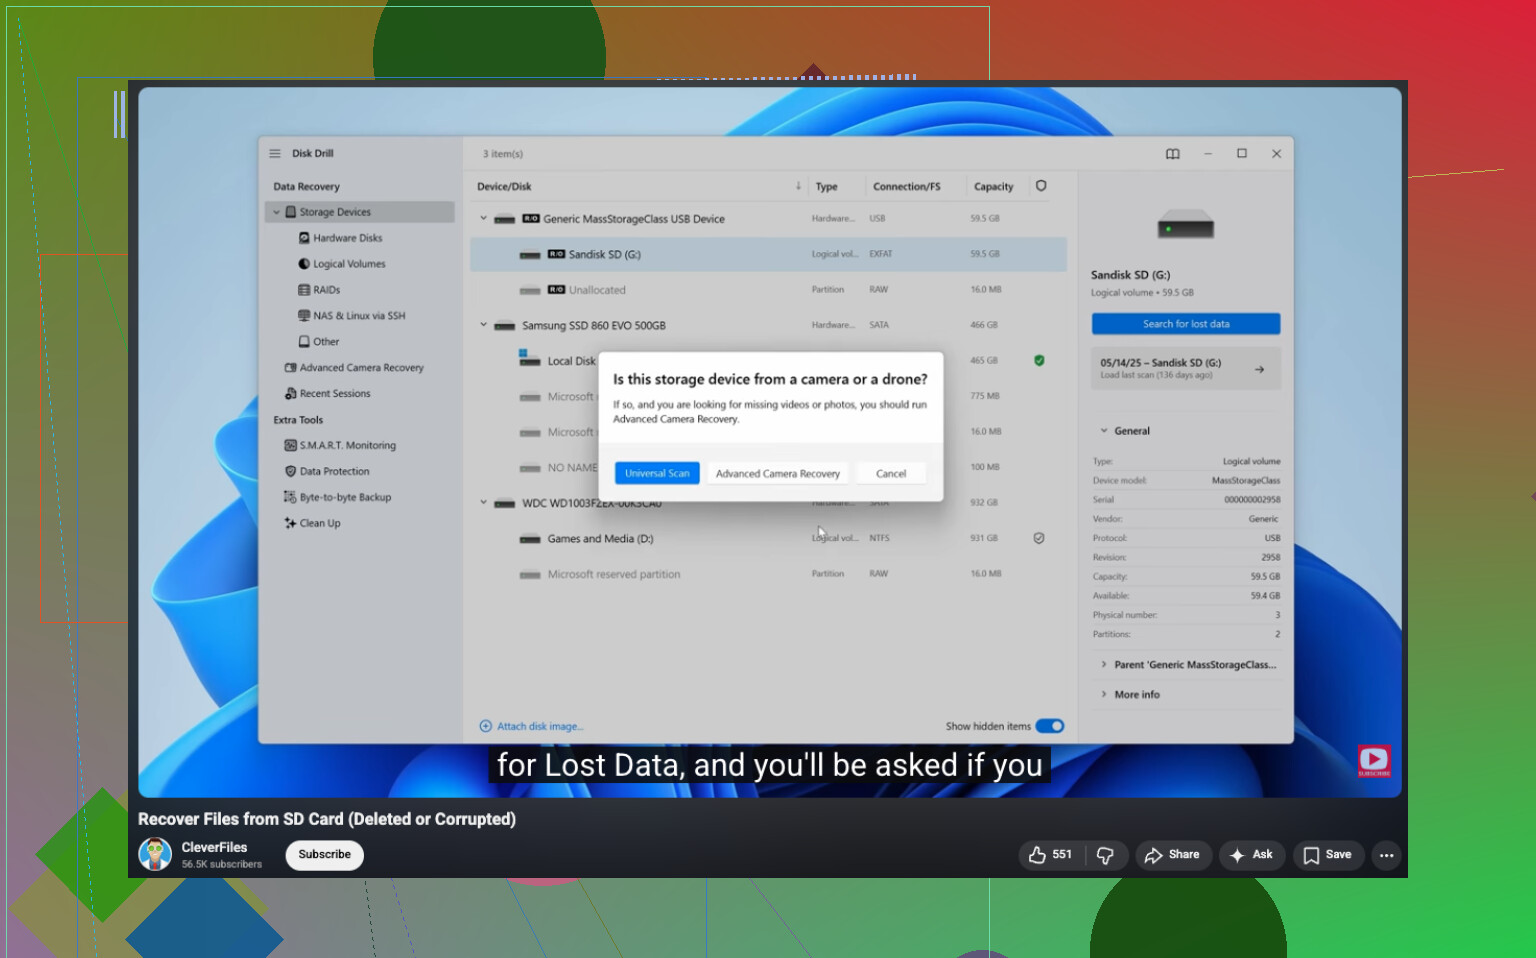The height and width of the screenshot is (958, 1536).
Task: Collapse Samsung SSD 860 EVO 500GB row
Action: [483, 325]
